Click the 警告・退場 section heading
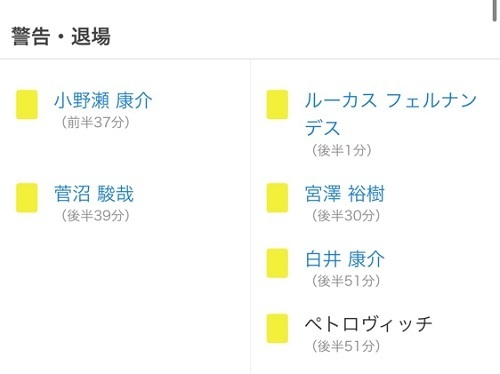The image size is (500, 374). (x=61, y=36)
